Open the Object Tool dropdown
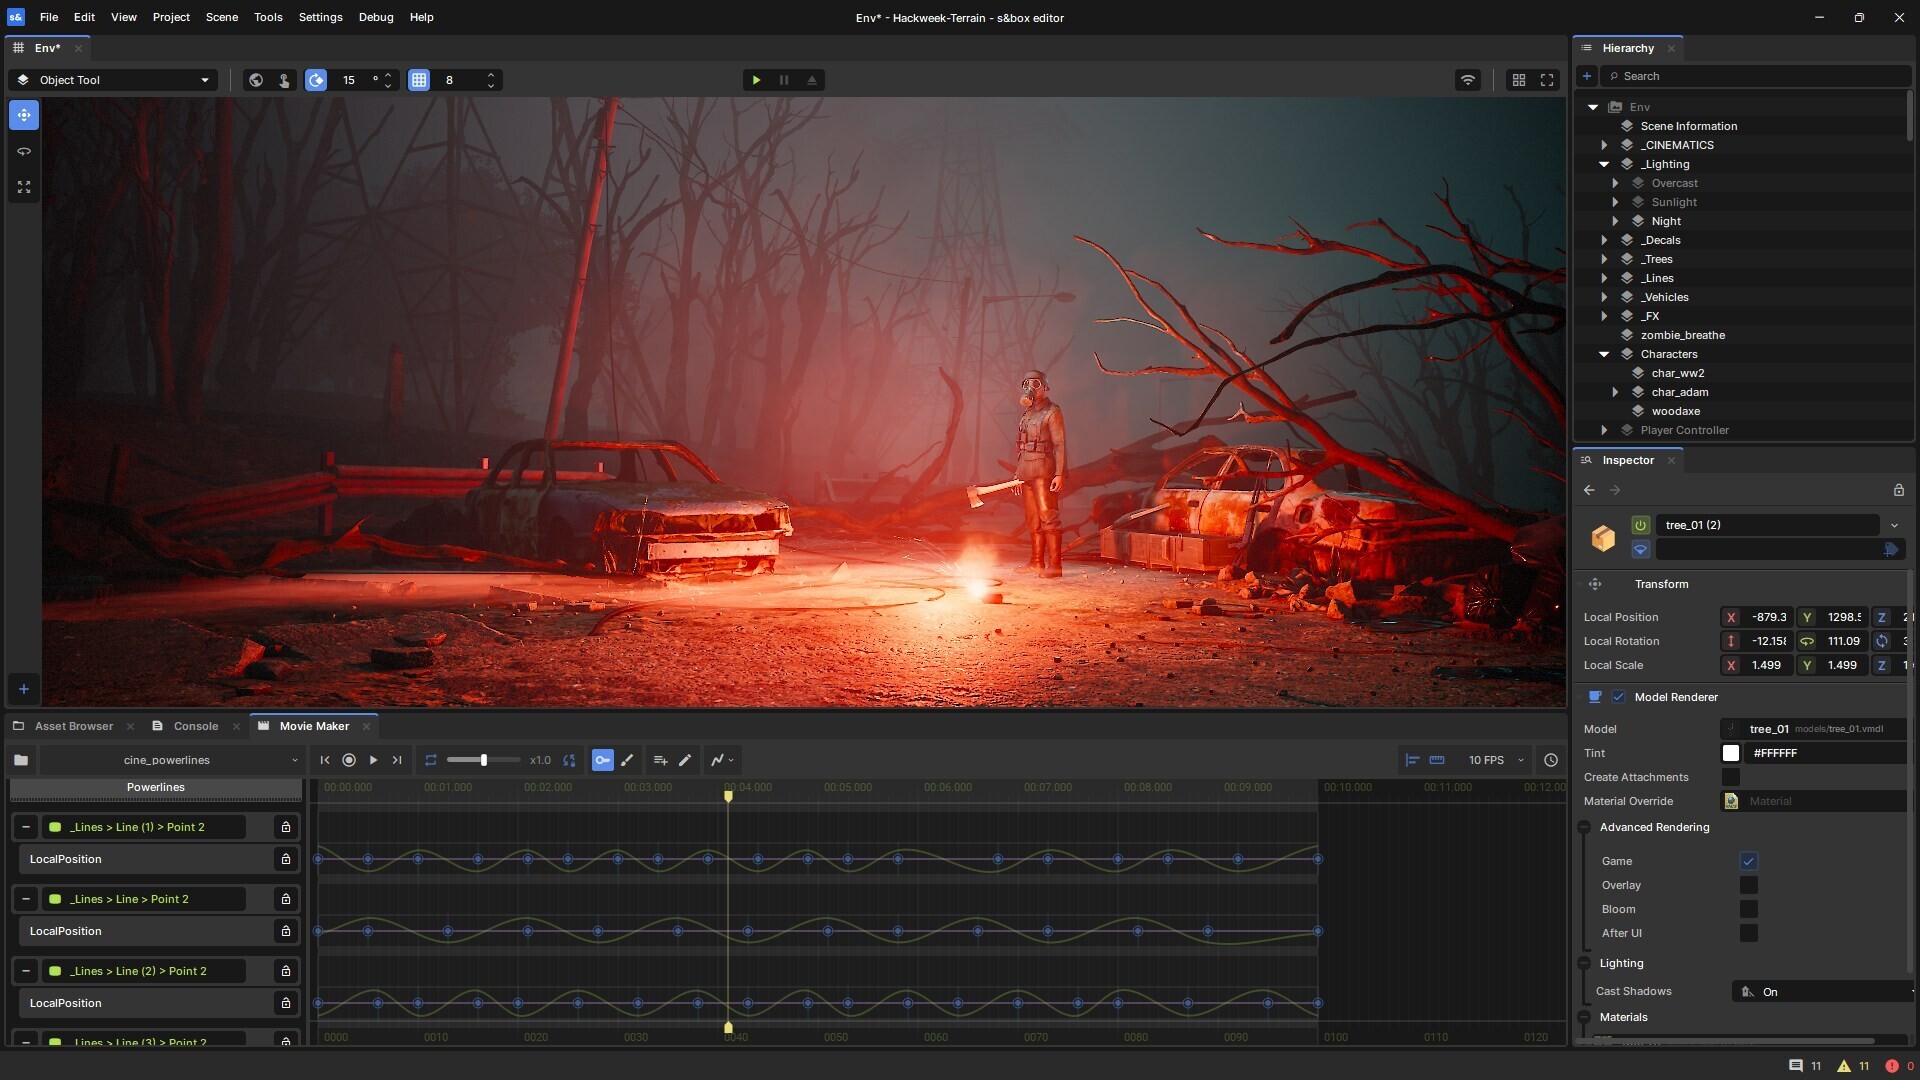 click(112, 80)
